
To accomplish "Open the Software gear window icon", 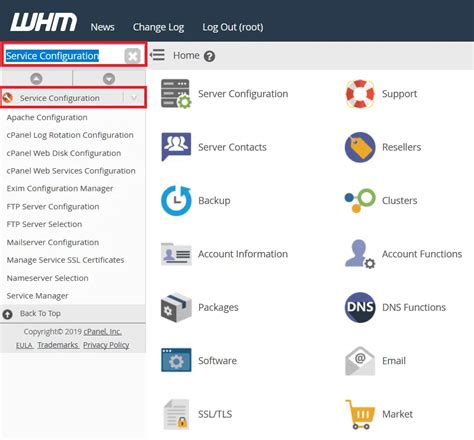I will [176, 360].
